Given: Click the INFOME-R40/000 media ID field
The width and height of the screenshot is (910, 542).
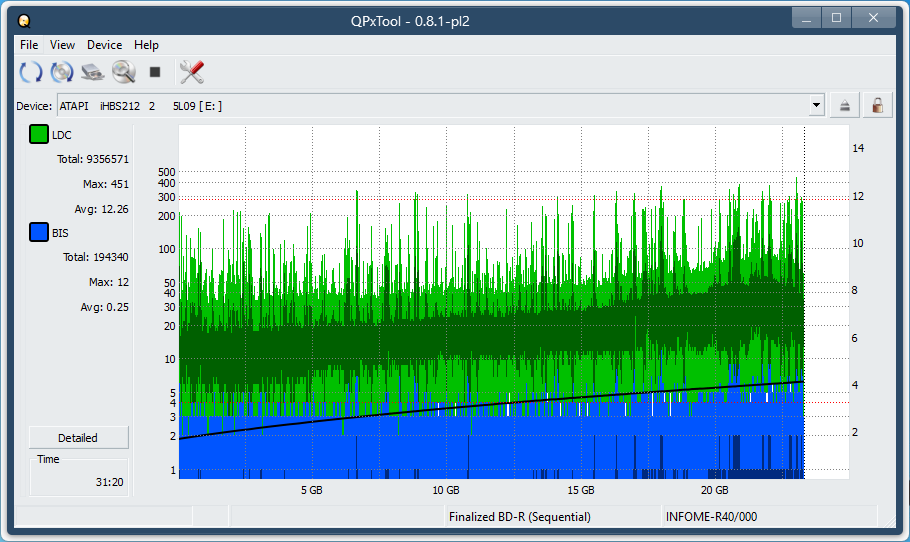Looking at the screenshot, I should click(711, 517).
